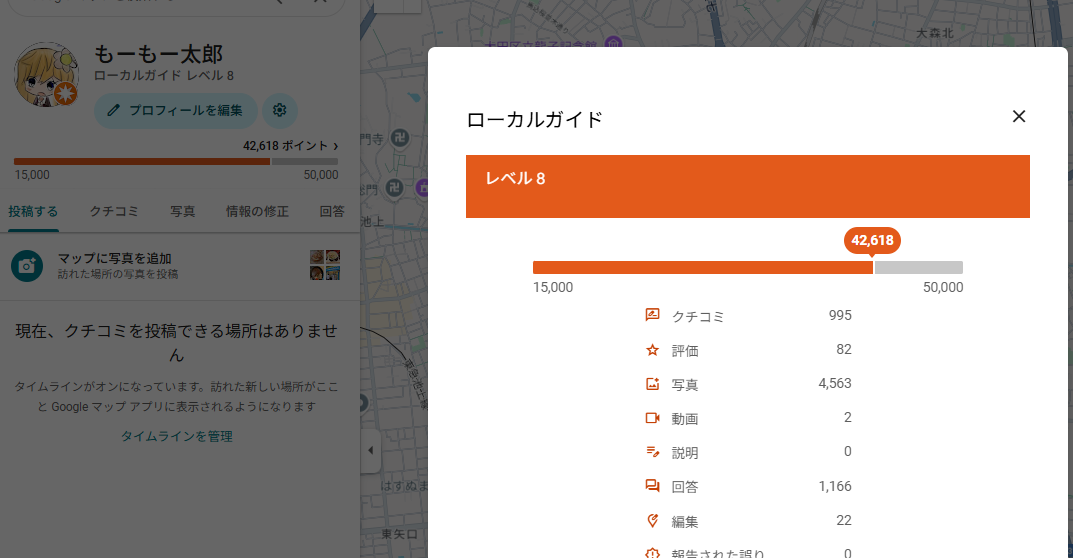The height and width of the screenshot is (558, 1073).
Task: Collapse the side panel with arrow handle
Action: [x=371, y=451]
